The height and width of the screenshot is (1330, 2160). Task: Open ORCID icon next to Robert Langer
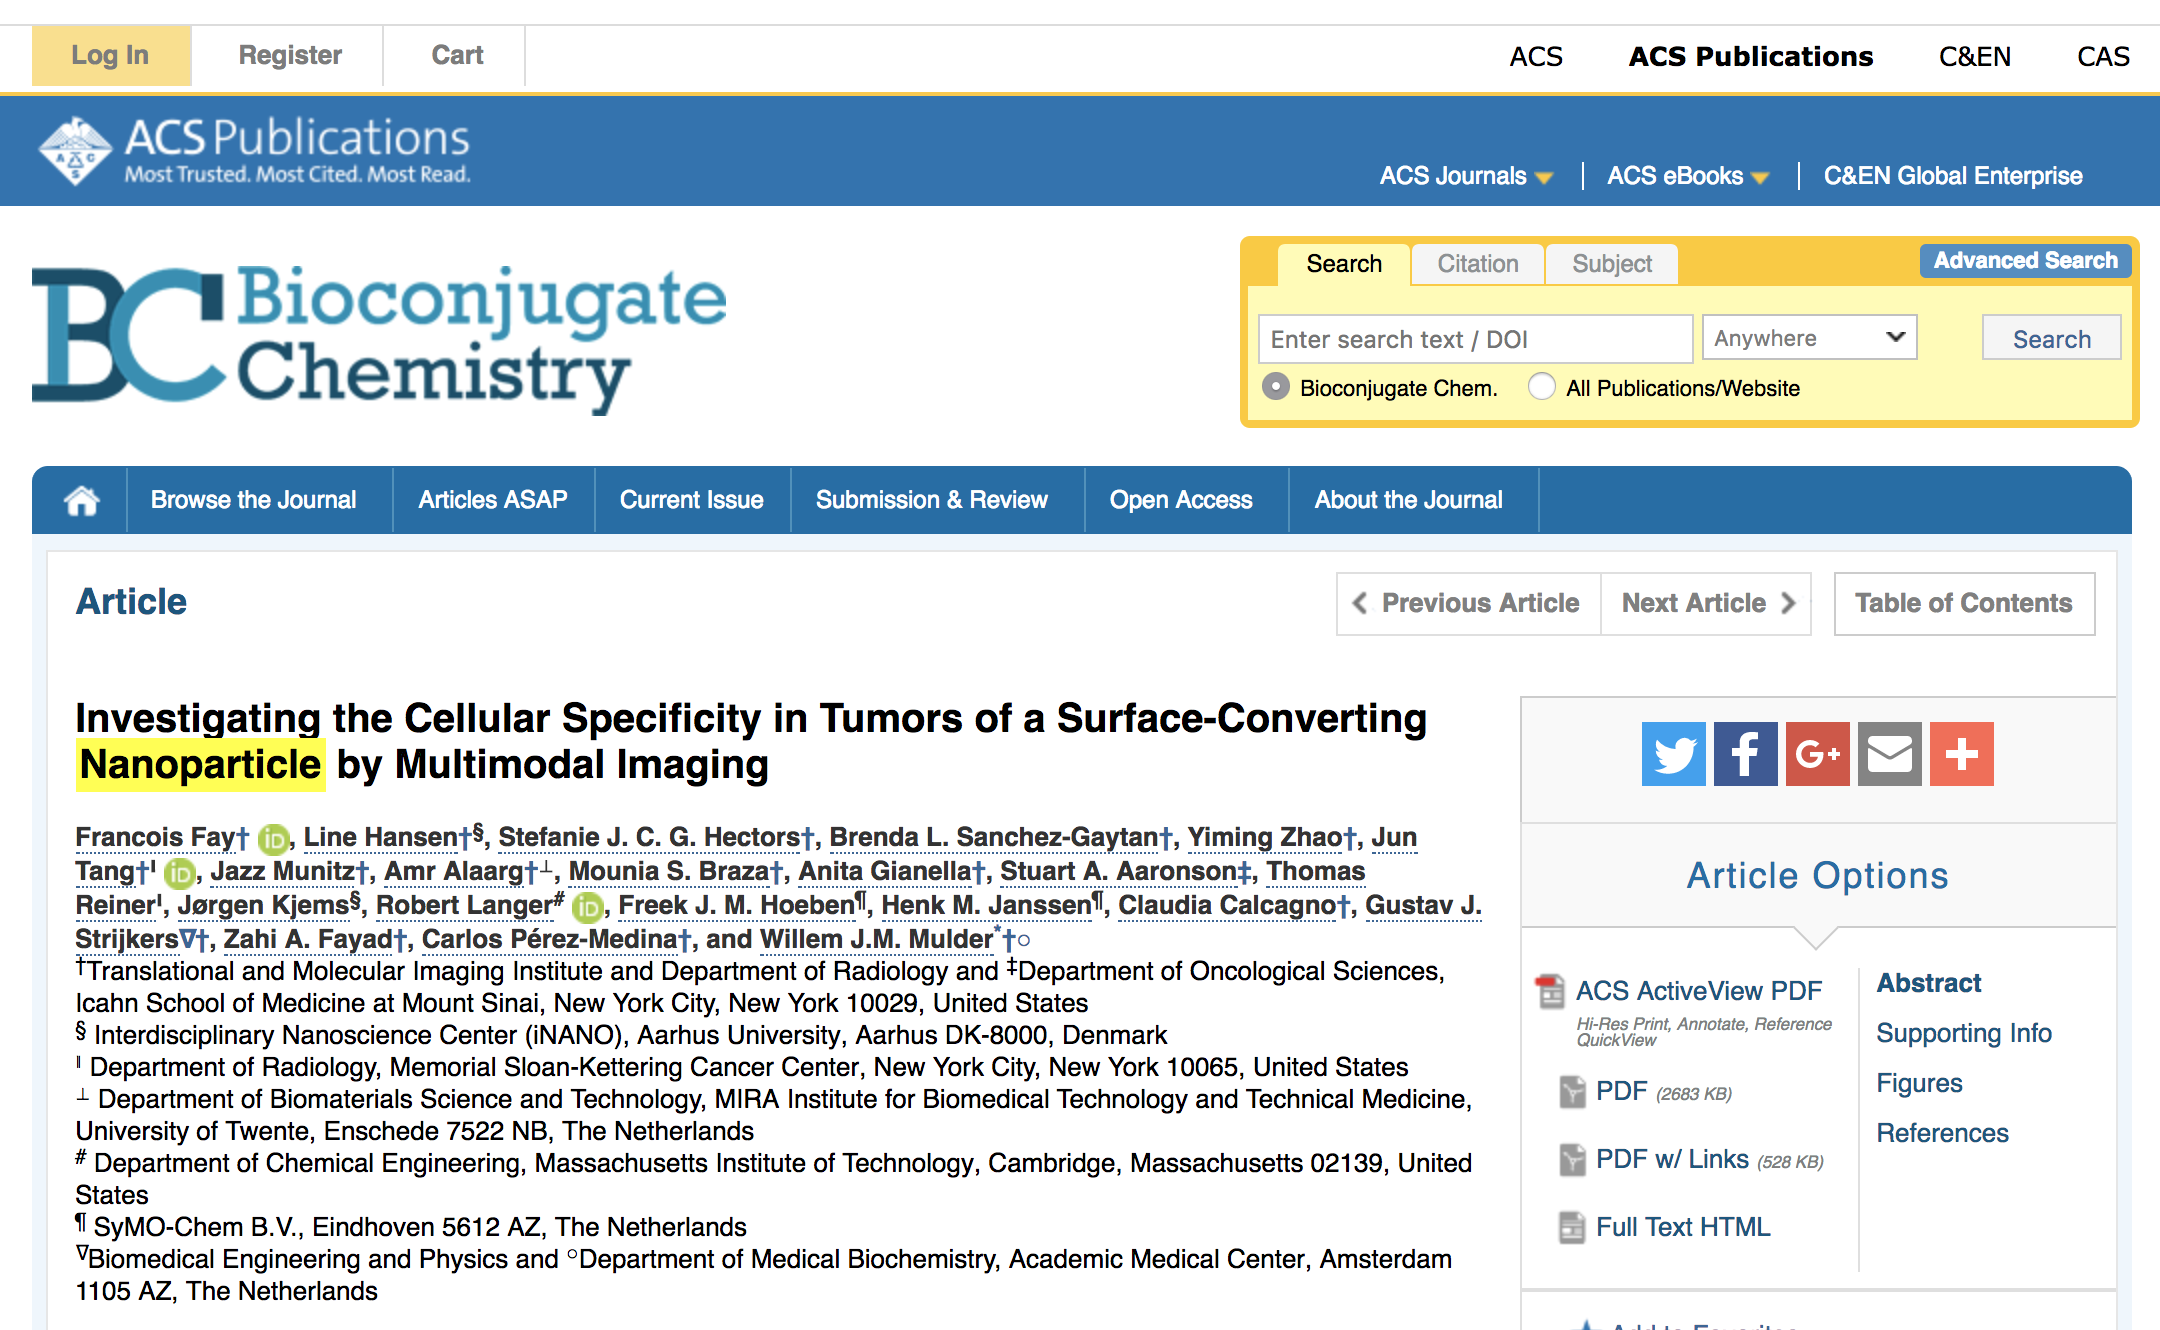tap(587, 907)
